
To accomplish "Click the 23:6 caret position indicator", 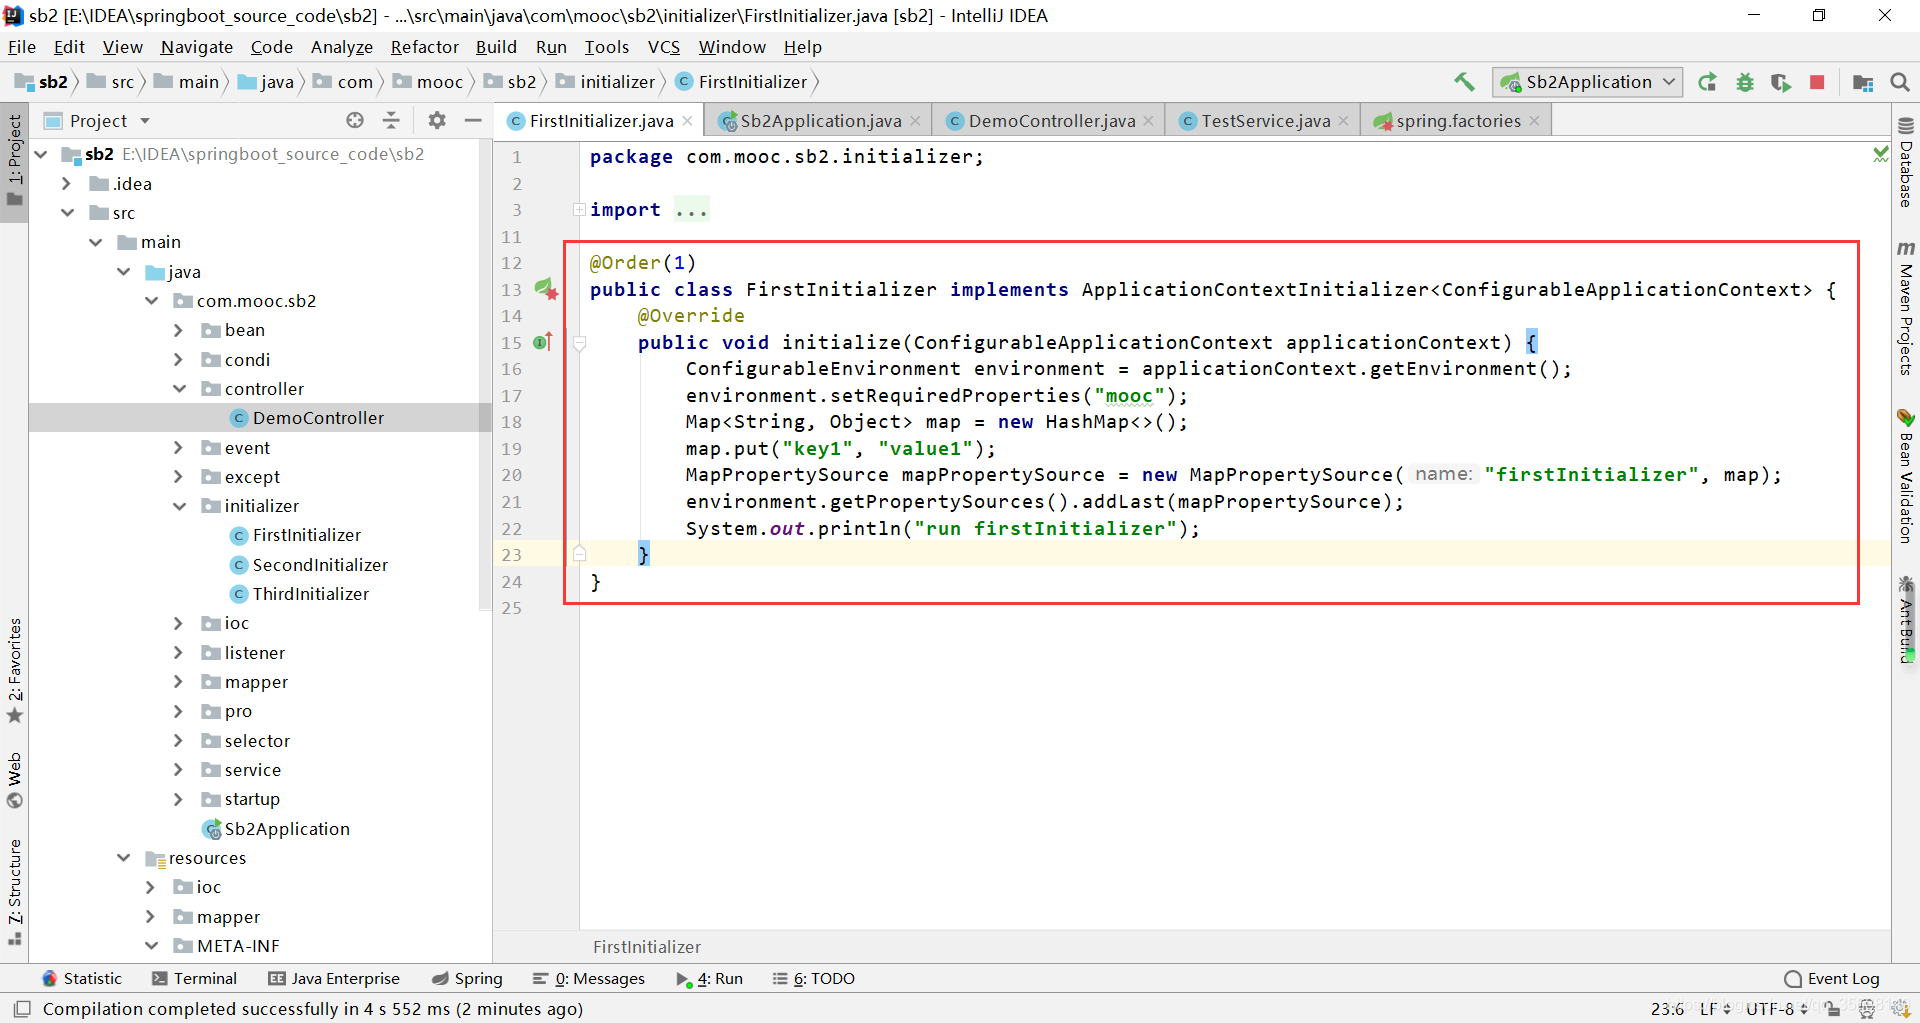I will [1667, 1008].
